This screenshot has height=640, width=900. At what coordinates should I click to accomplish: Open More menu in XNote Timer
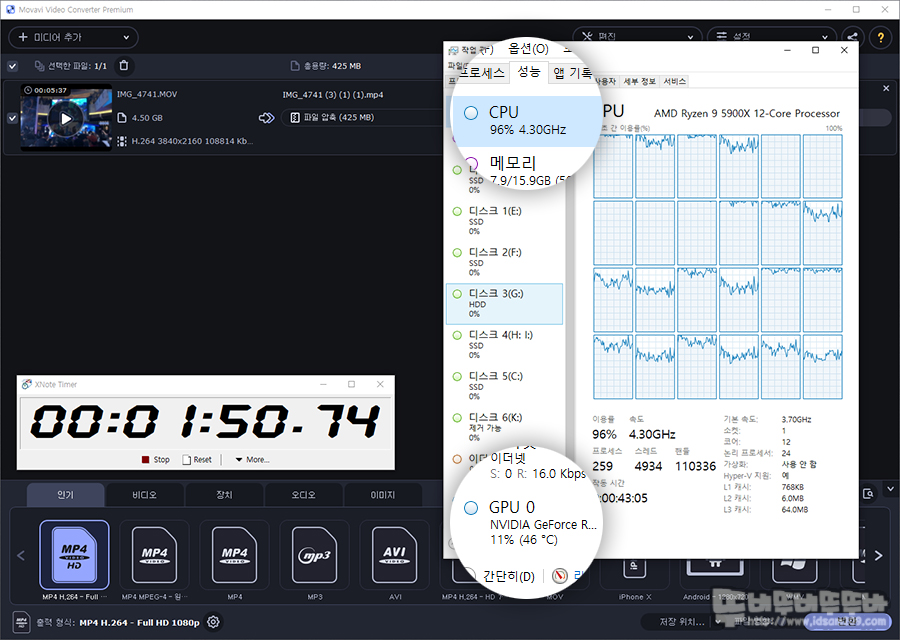(x=253, y=459)
